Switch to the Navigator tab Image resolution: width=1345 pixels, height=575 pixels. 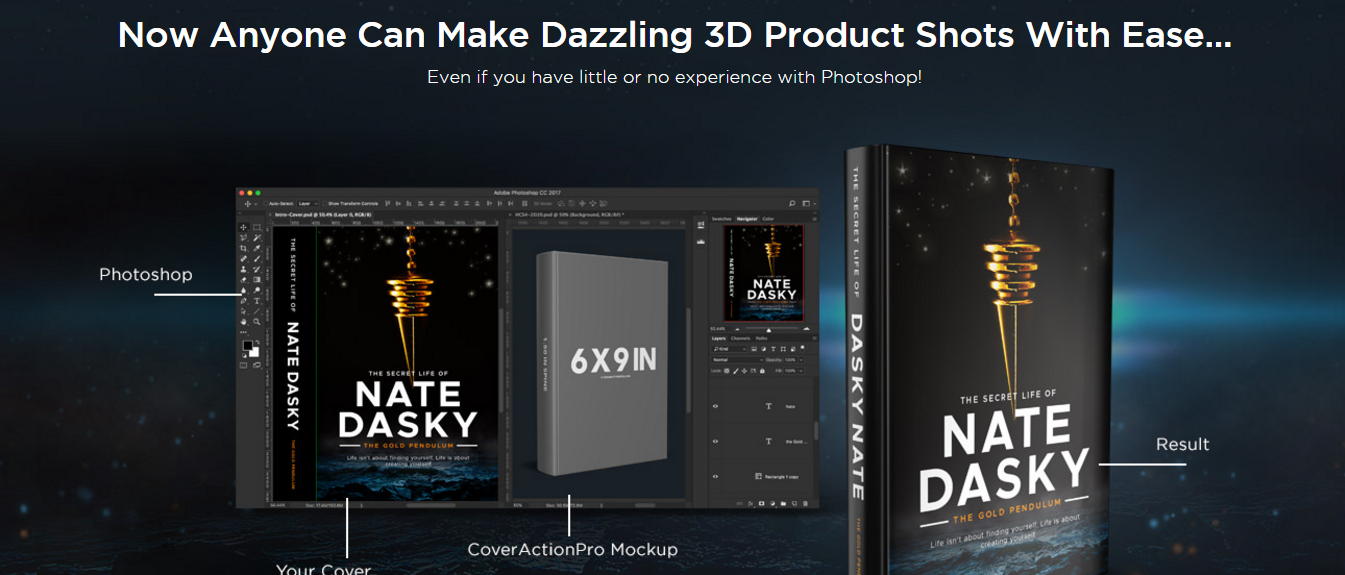point(747,219)
